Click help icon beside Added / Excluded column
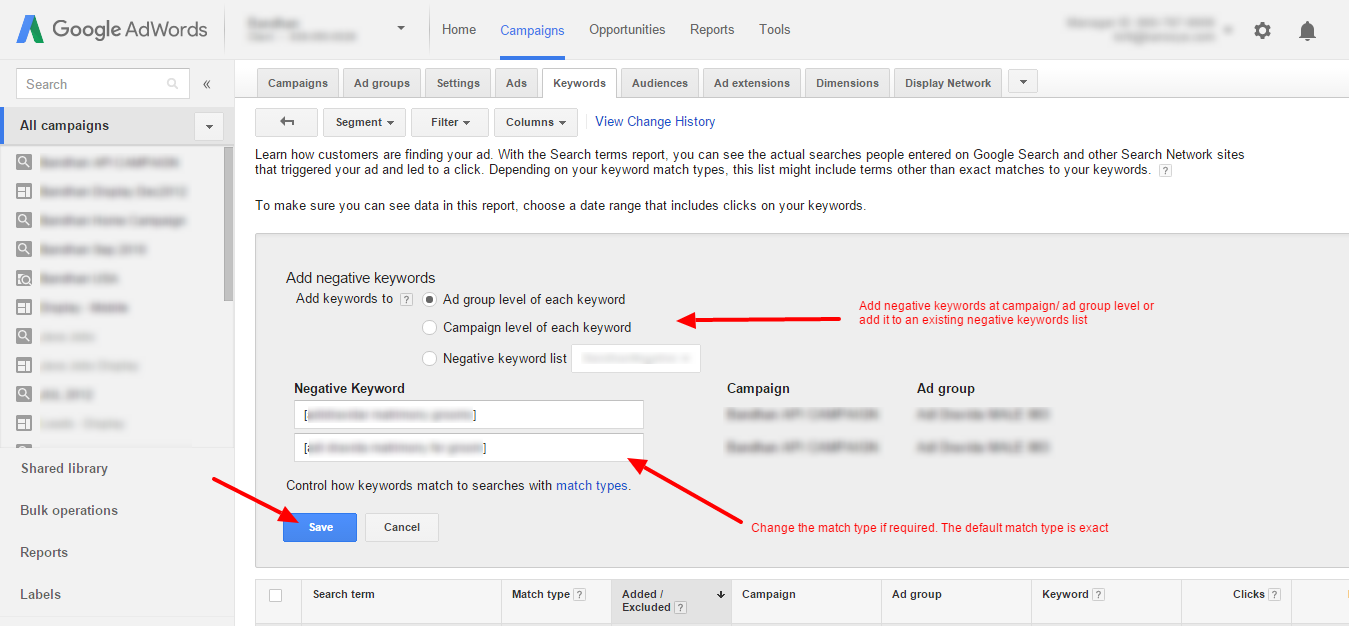The width and height of the screenshot is (1349, 626). (x=681, y=607)
